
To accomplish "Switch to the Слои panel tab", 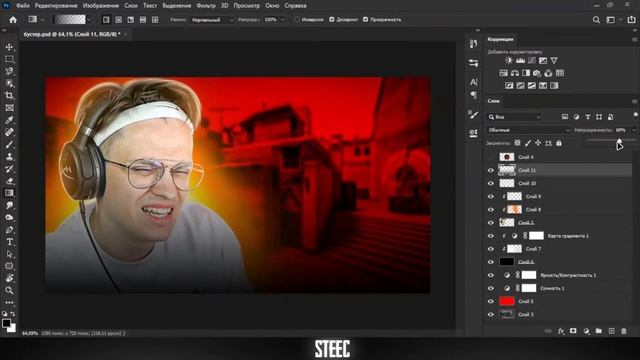I will tap(493, 101).
